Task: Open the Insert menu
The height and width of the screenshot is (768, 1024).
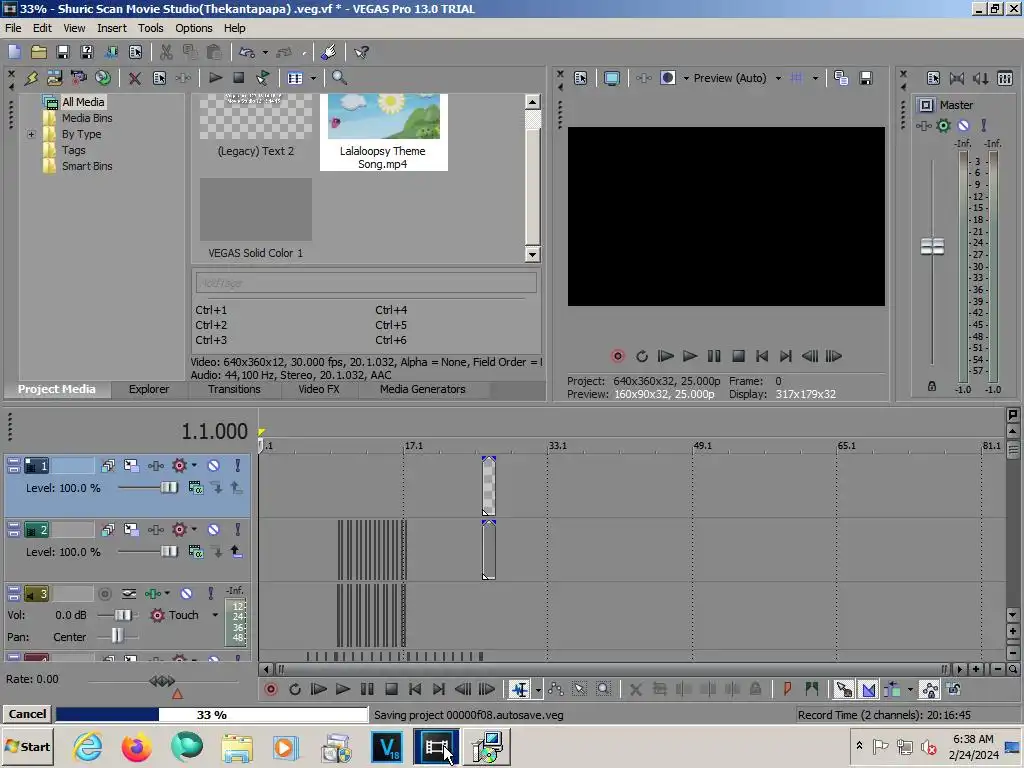Action: tap(112, 28)
